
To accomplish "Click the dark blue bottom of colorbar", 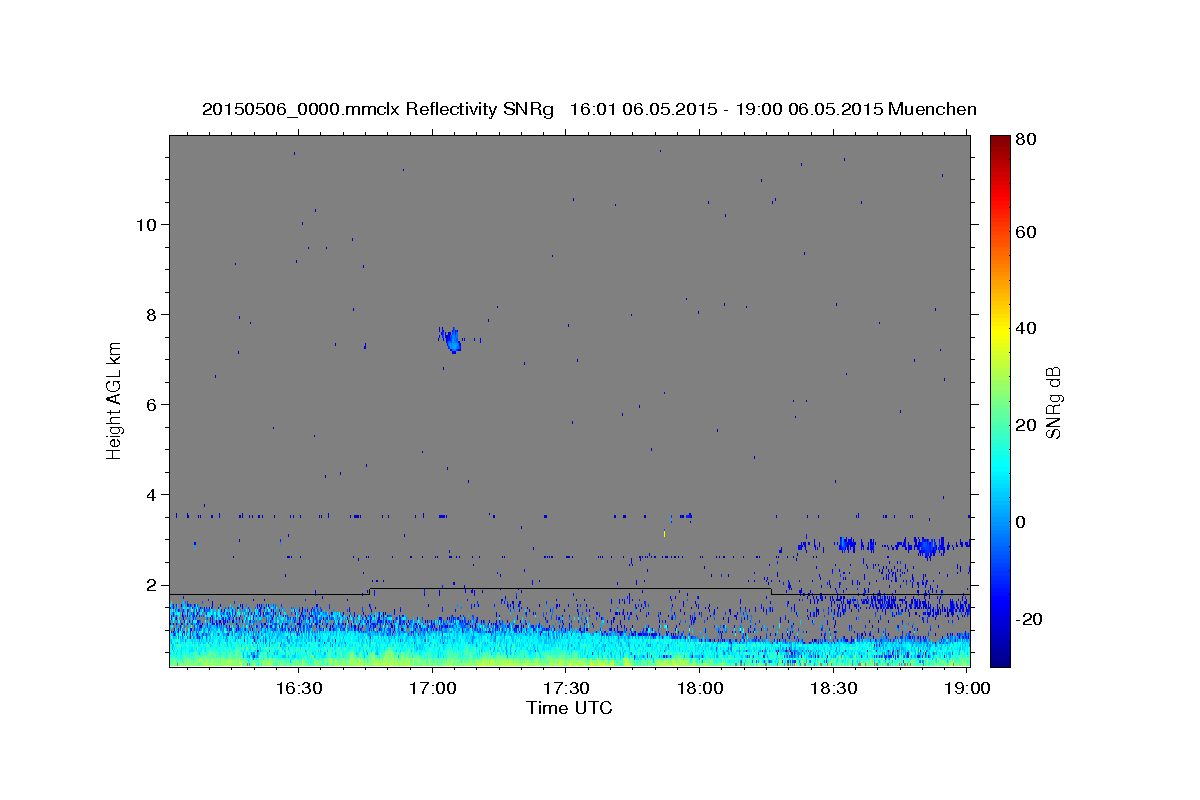I will pos(1000,660).
